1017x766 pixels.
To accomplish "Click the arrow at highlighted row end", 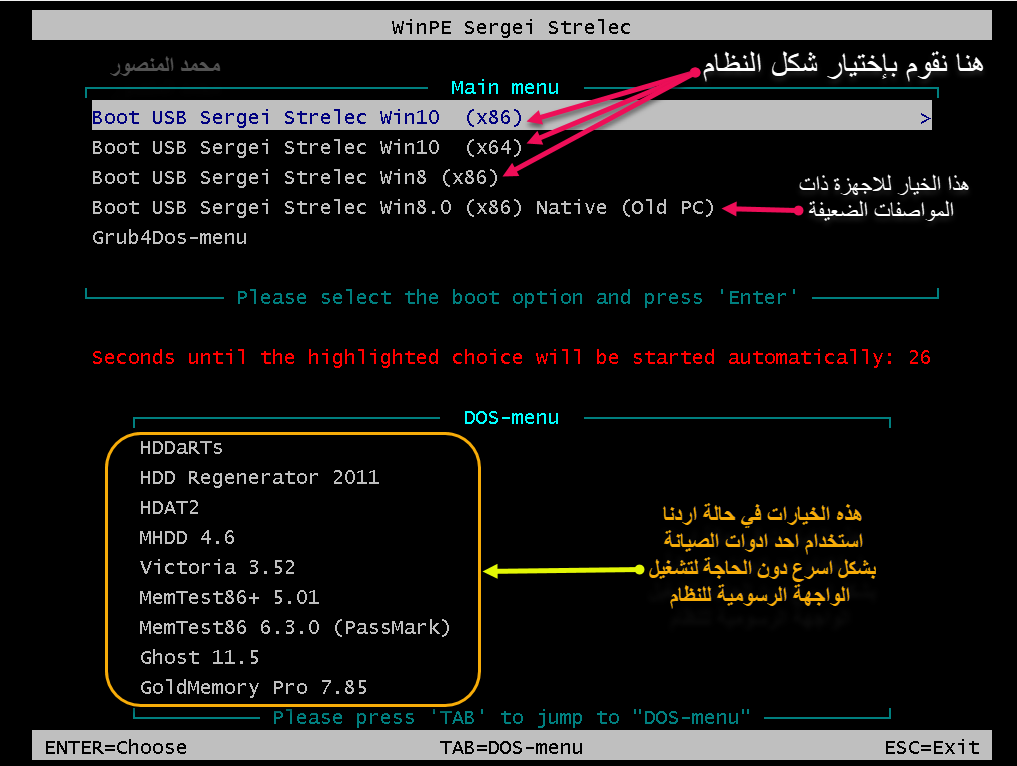I will click(x=925, y=118).
